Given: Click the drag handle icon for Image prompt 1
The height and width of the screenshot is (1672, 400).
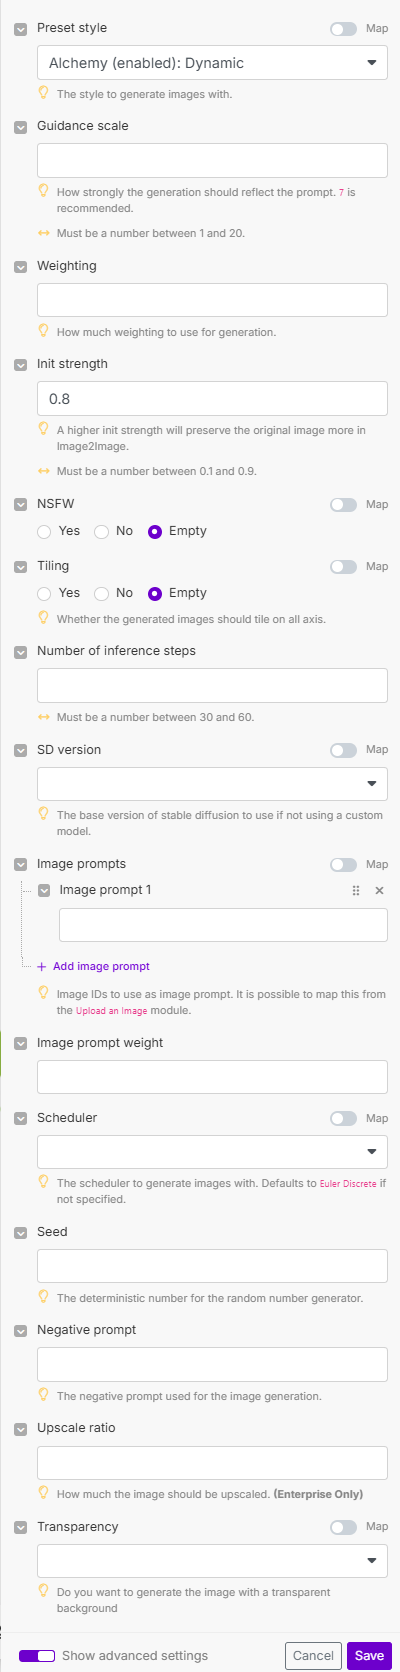Looking at the screenshot, I should 356,890.
